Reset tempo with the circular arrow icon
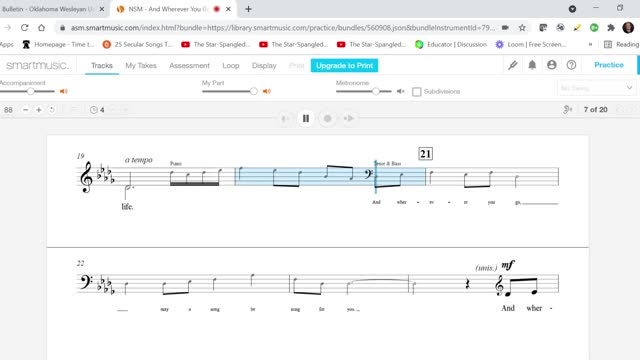Viewport: 640px width, 360px height. tap(52, 110)
